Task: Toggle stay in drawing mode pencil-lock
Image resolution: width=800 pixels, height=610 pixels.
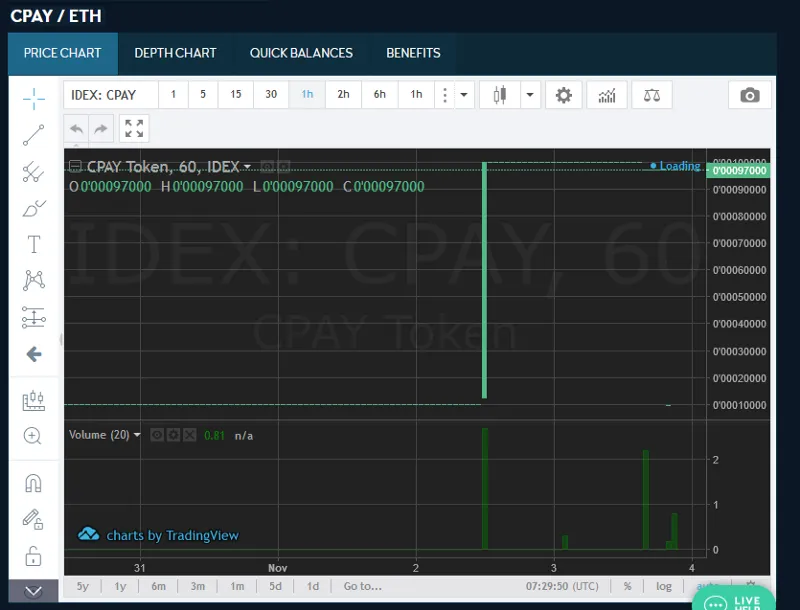Action: (x=33, y=519)
